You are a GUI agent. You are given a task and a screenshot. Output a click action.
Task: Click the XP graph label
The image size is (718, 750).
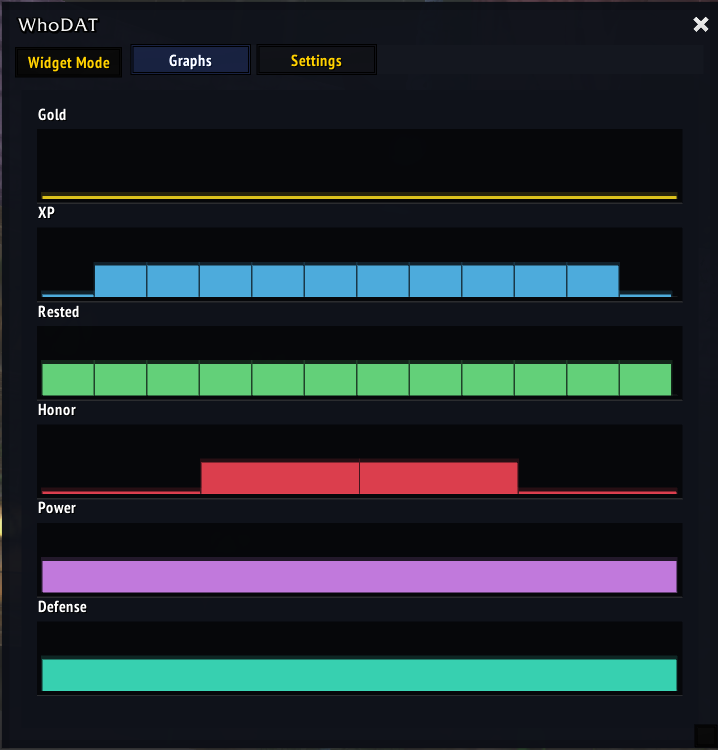pos(46,213)
